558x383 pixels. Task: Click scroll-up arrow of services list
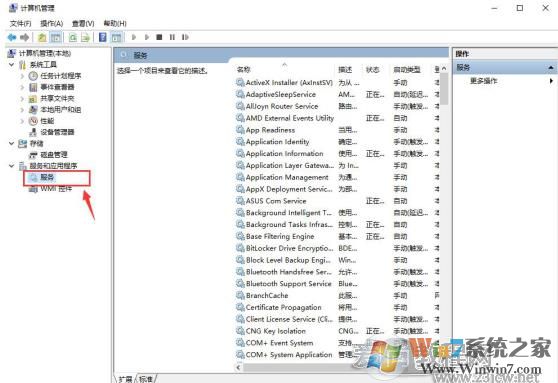point(444,68)
